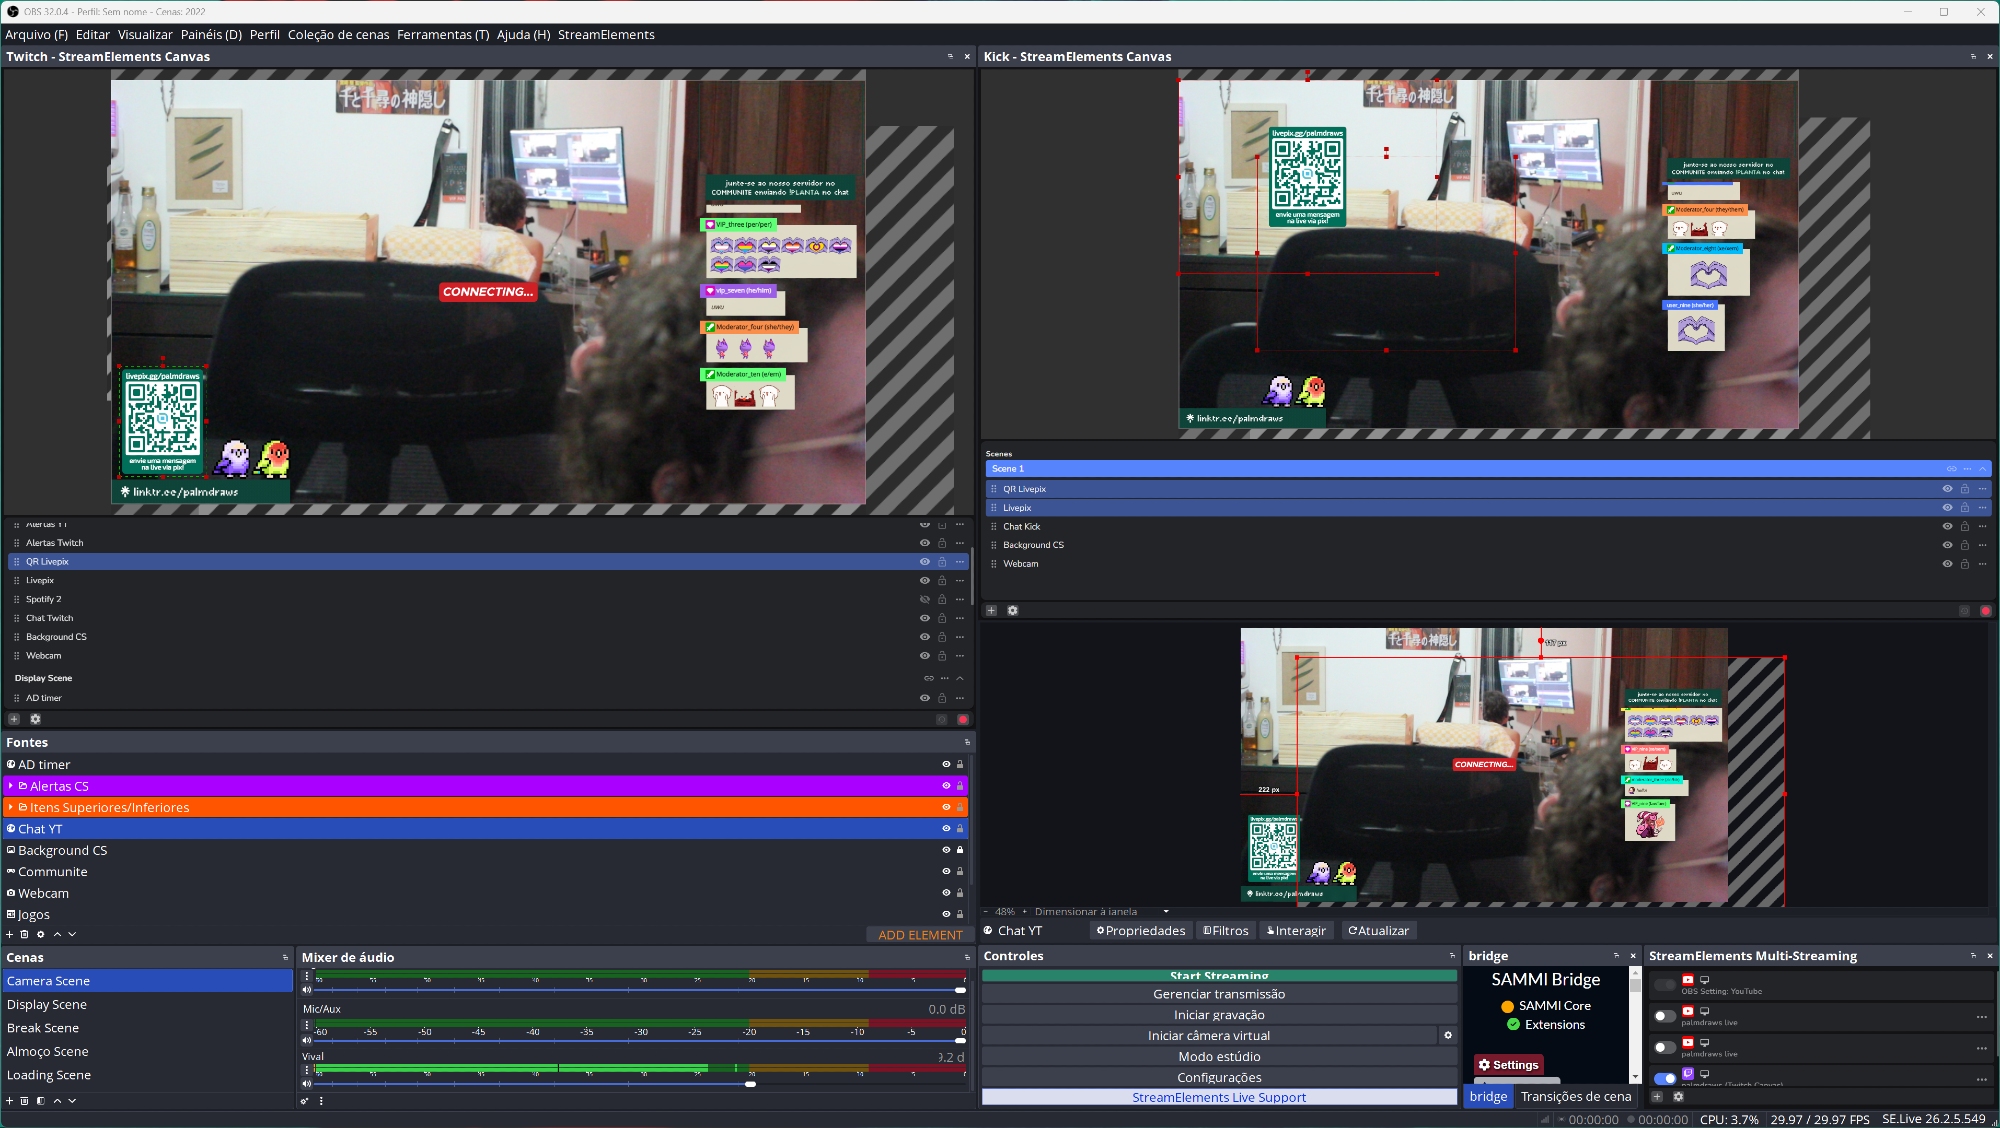Add a new scene with plus icon in Cenas

point(10,1101)
